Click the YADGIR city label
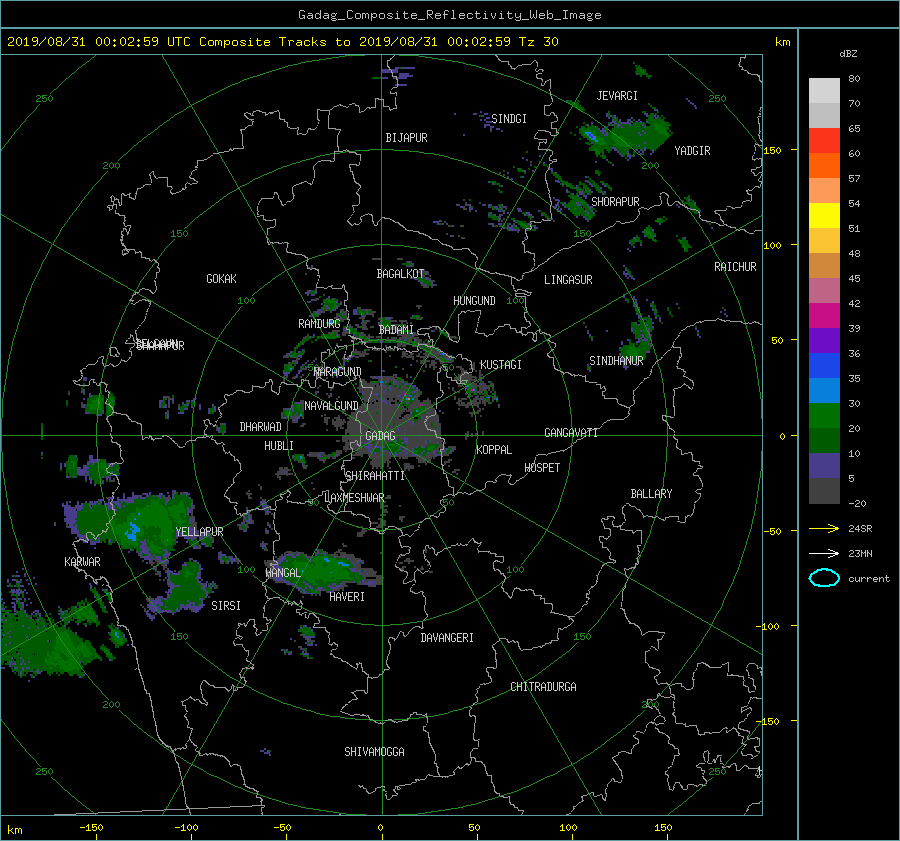 click(692, 151)
